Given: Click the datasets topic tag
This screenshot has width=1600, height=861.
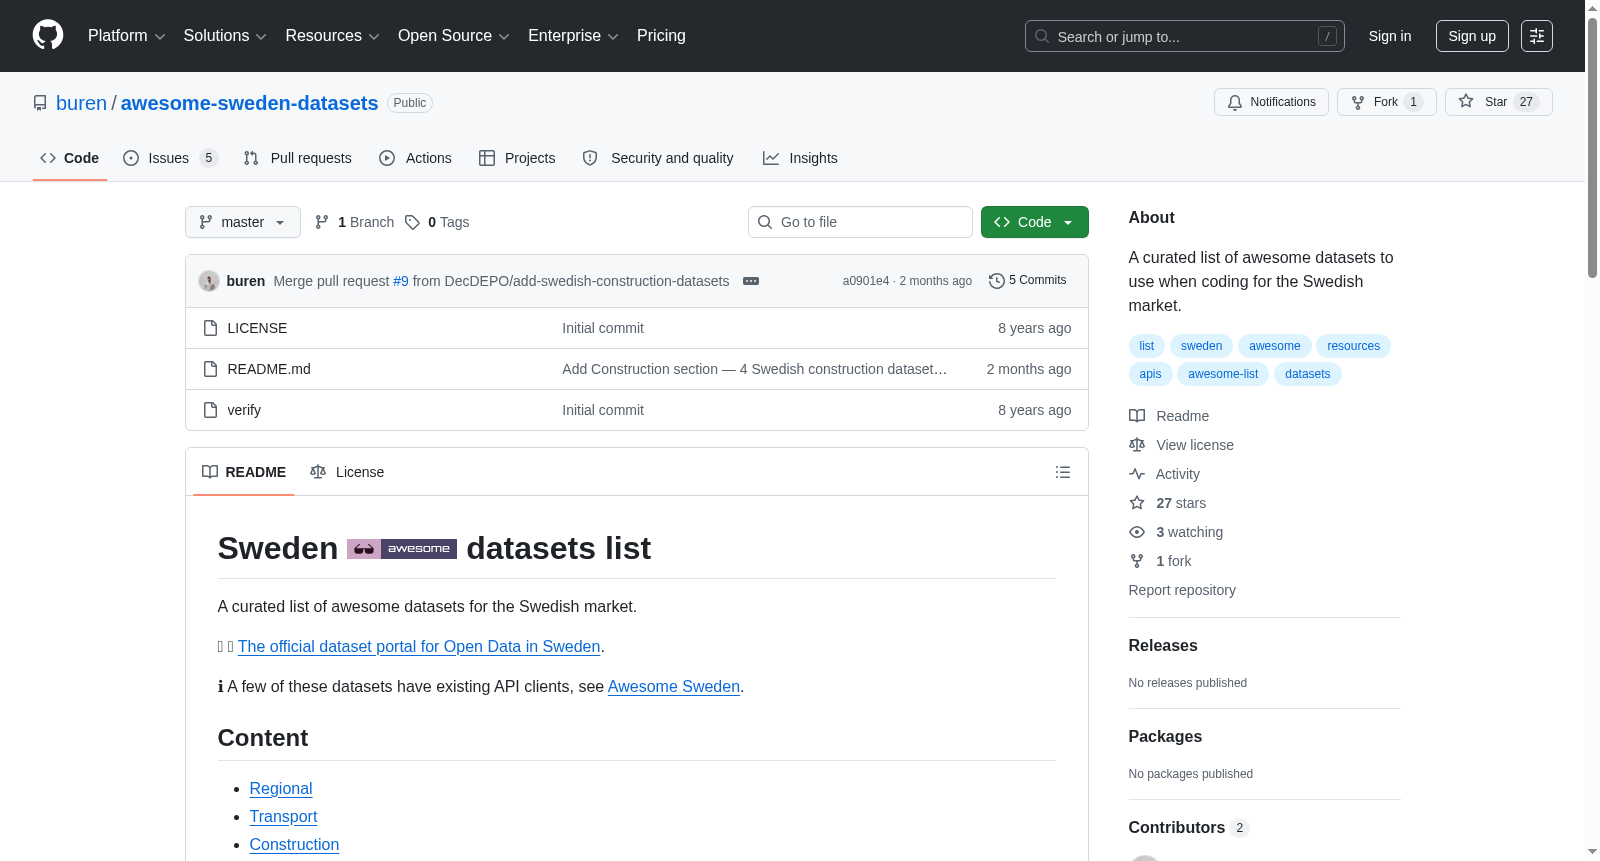Looking at the screenshot, I should tap(1308, 374).
